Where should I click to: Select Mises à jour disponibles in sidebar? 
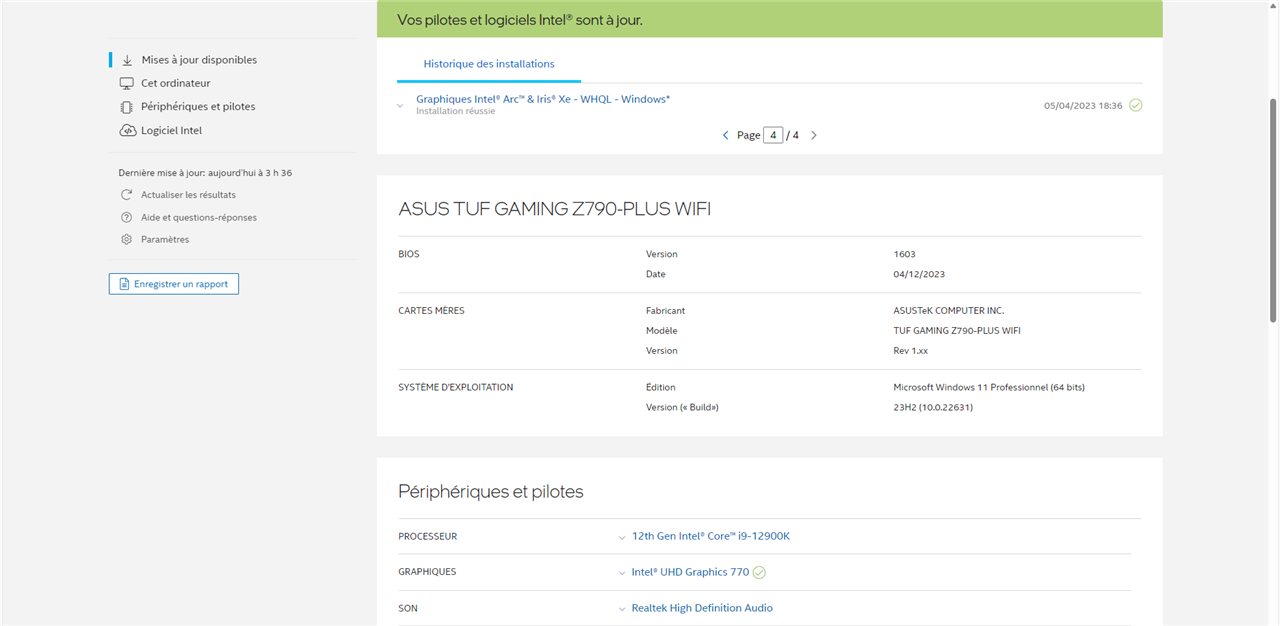[199, 60]
